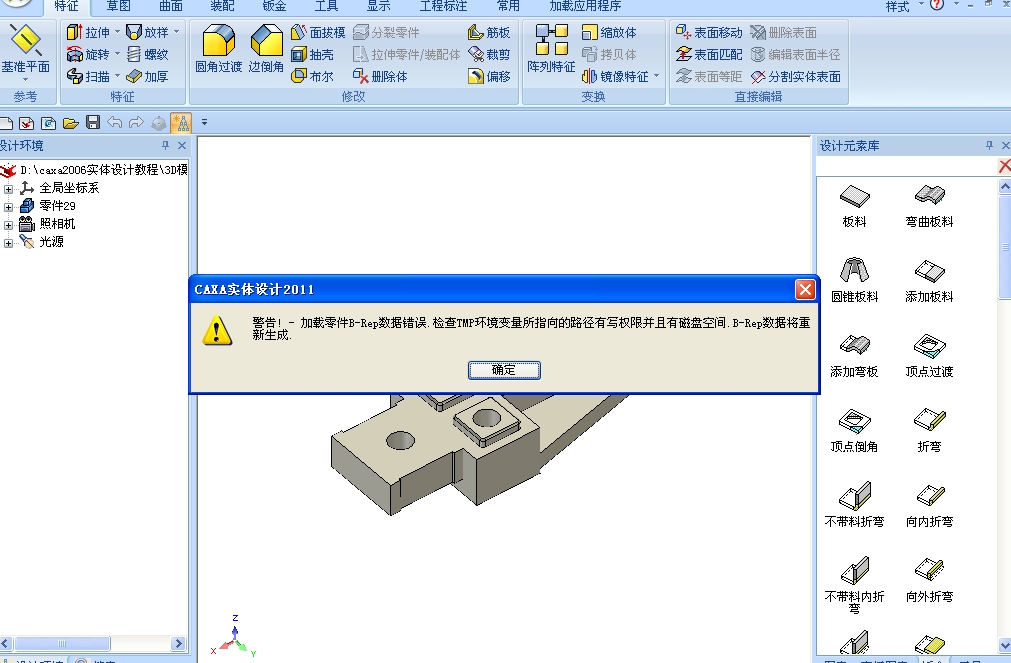Pin the 设计元素库 panel

point(989,146)
